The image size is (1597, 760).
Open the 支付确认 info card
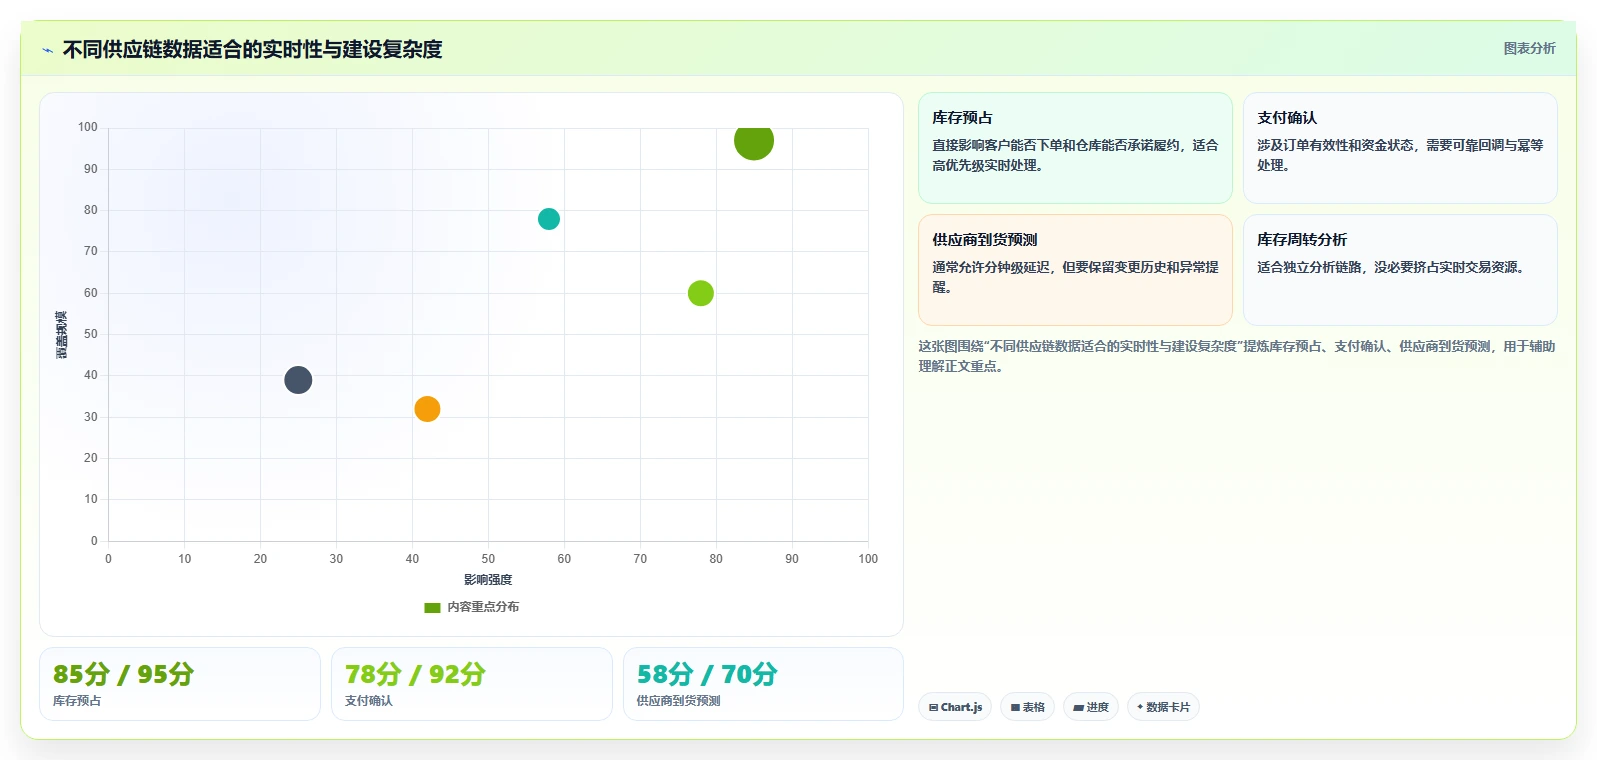tap(1400, 148)
